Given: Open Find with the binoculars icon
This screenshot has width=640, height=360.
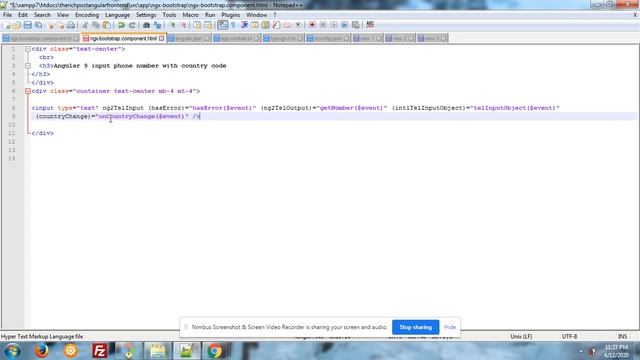Looking at the screenshot, I should (x=146, y=25).
